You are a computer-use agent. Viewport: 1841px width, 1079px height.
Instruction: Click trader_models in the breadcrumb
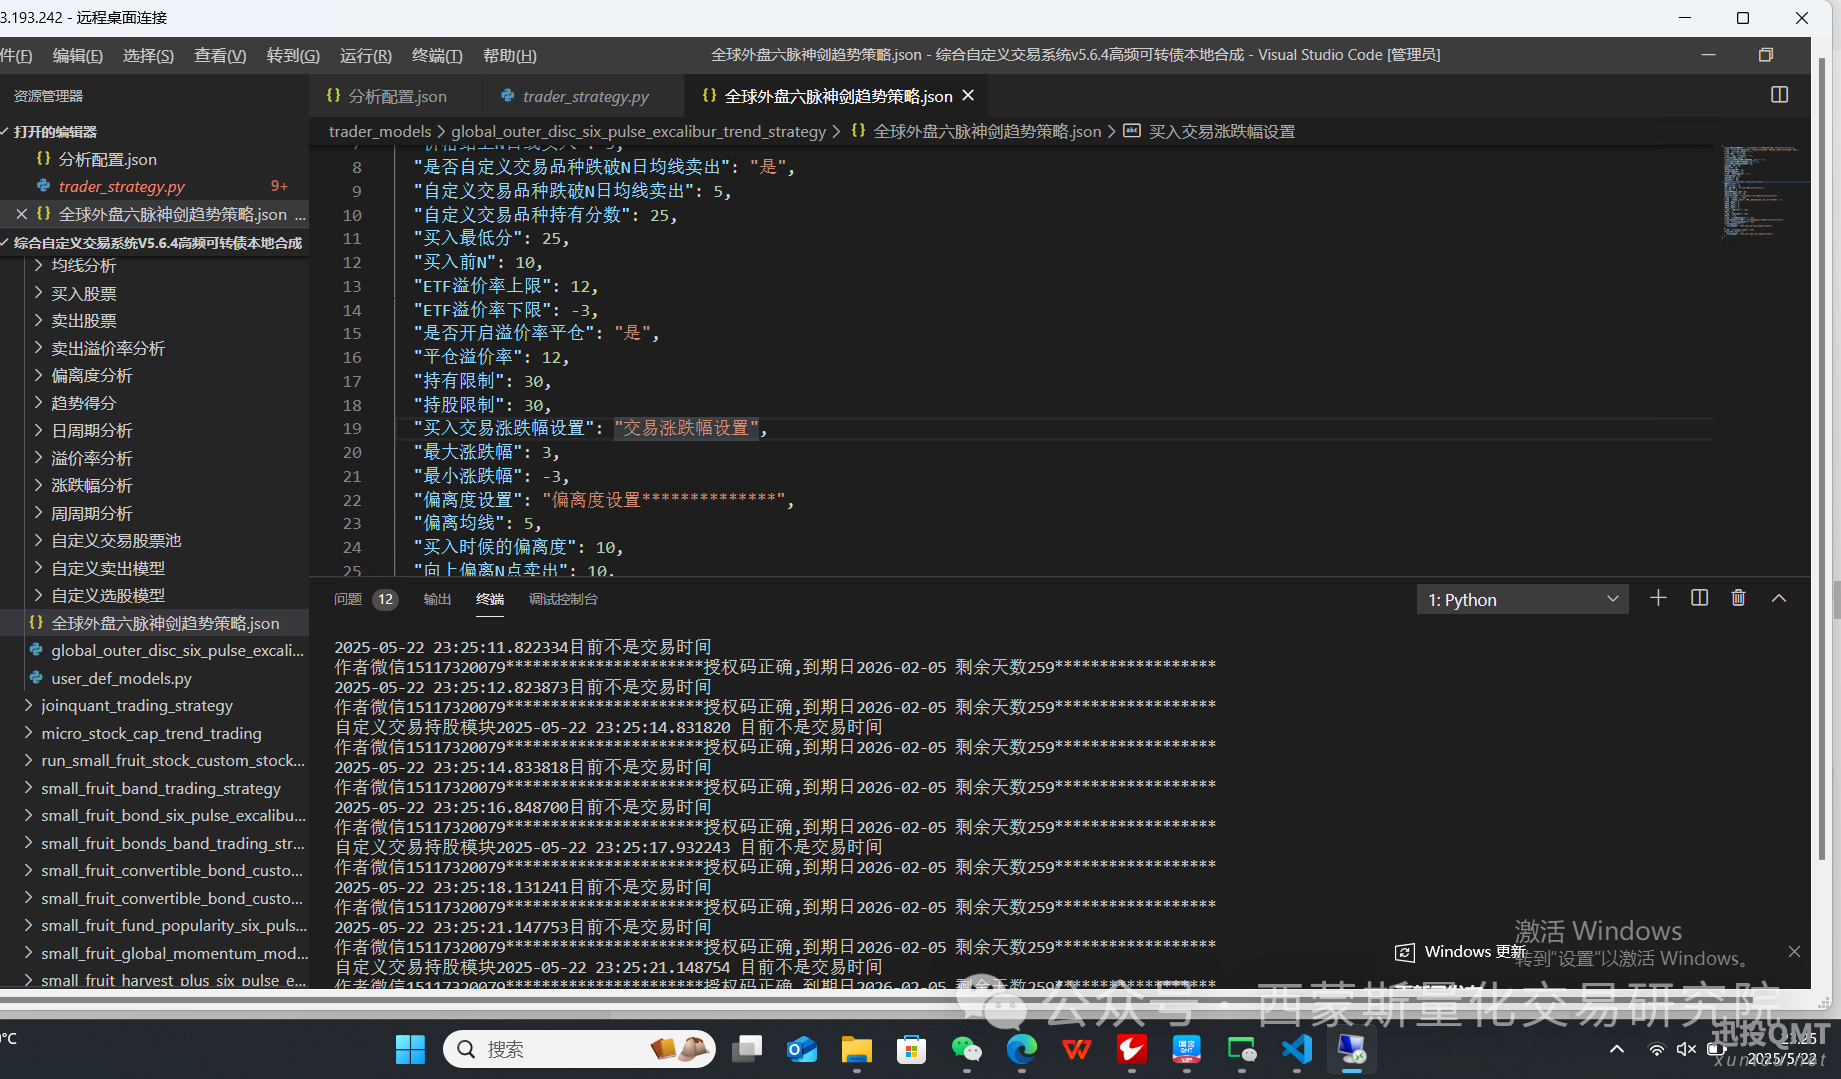coord(380,132)
